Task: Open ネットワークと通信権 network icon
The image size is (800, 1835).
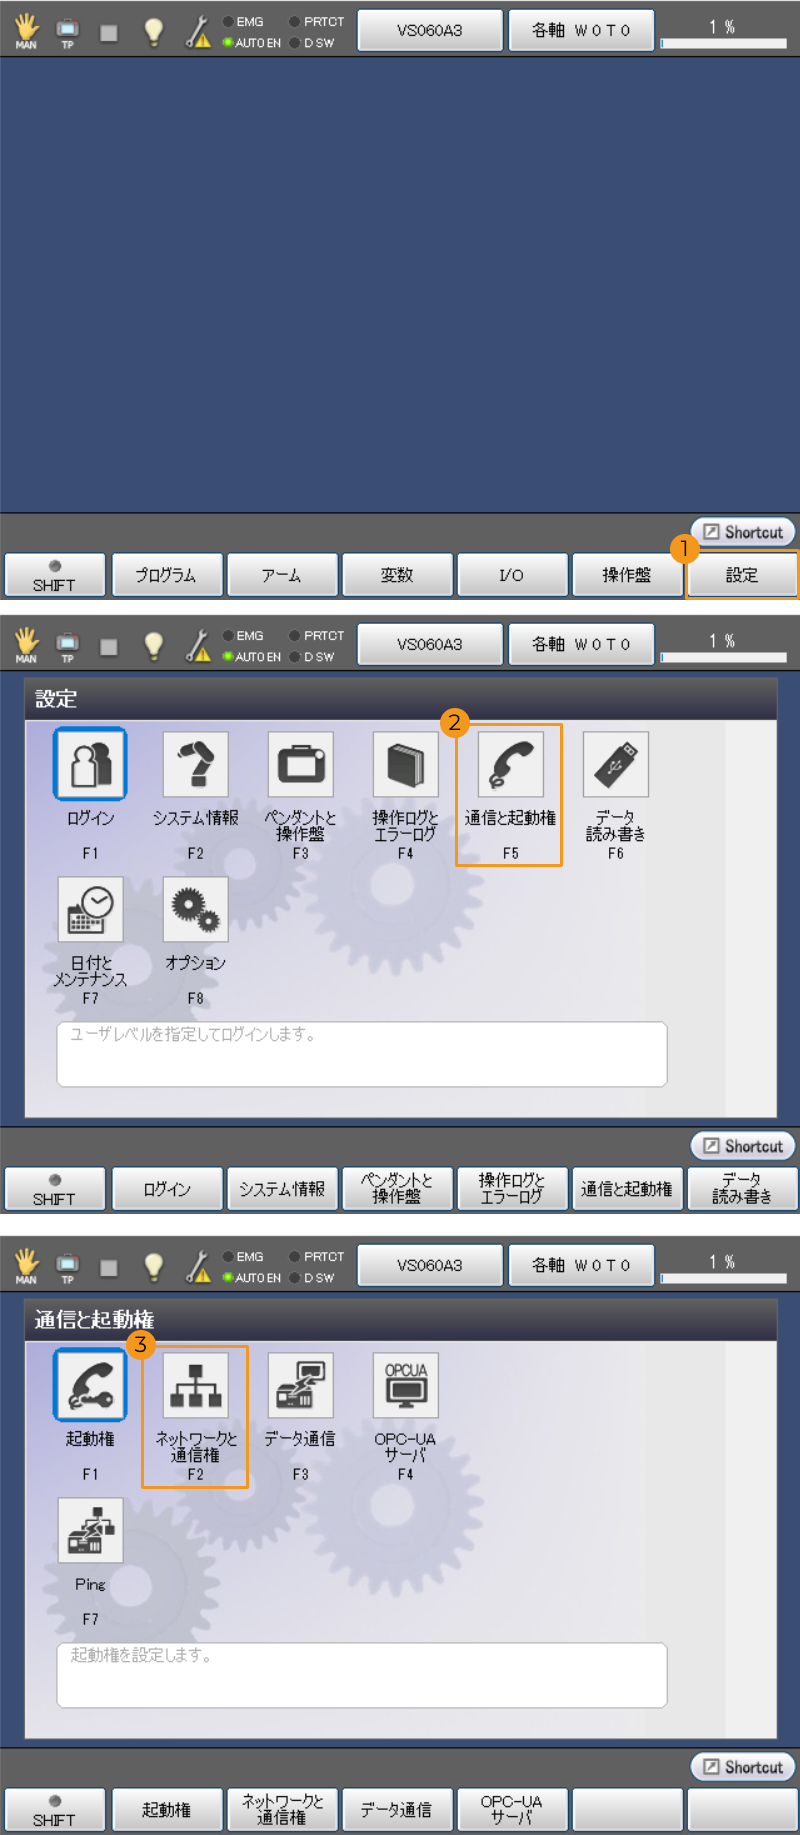Action: point(195,1385)
